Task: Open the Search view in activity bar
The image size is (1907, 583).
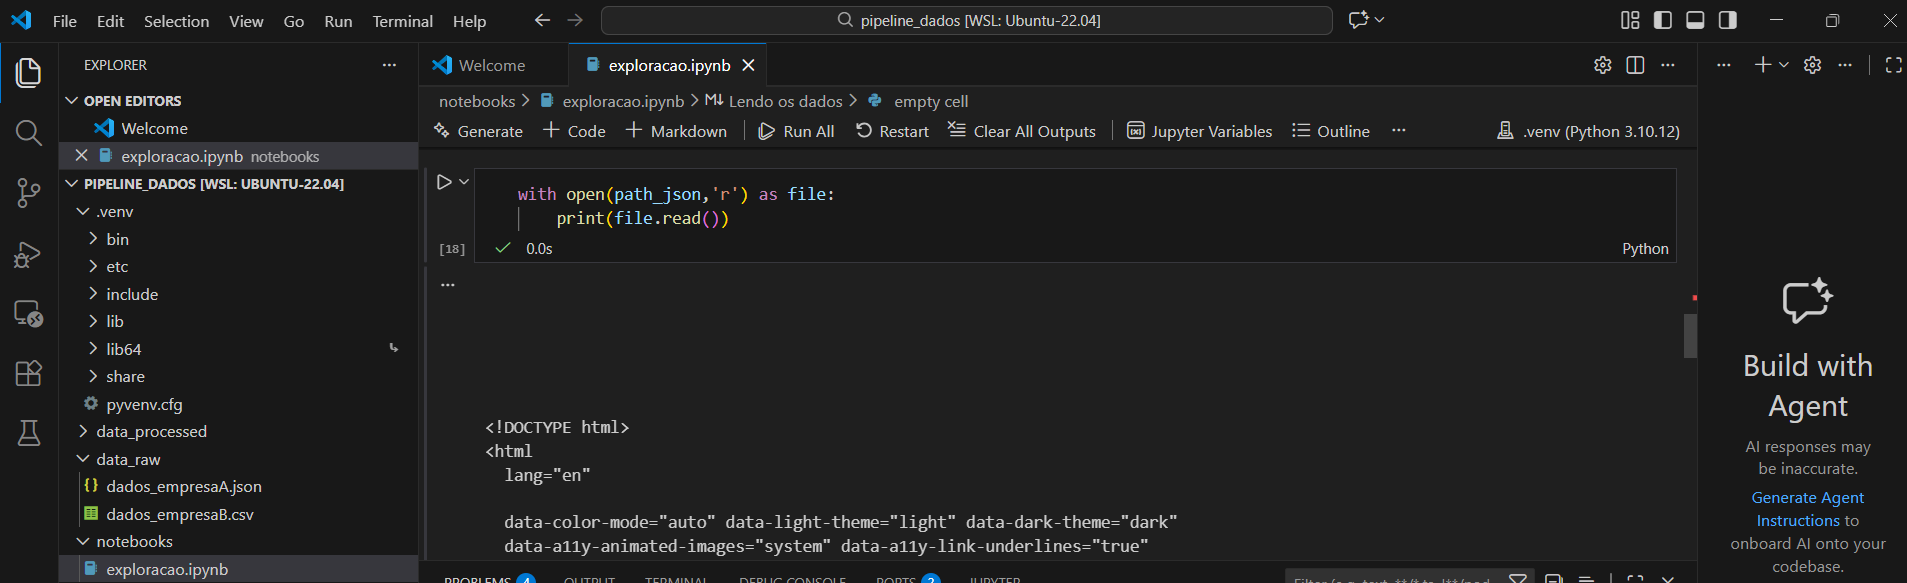Action: pyautogui.click(x=28, y=133)
